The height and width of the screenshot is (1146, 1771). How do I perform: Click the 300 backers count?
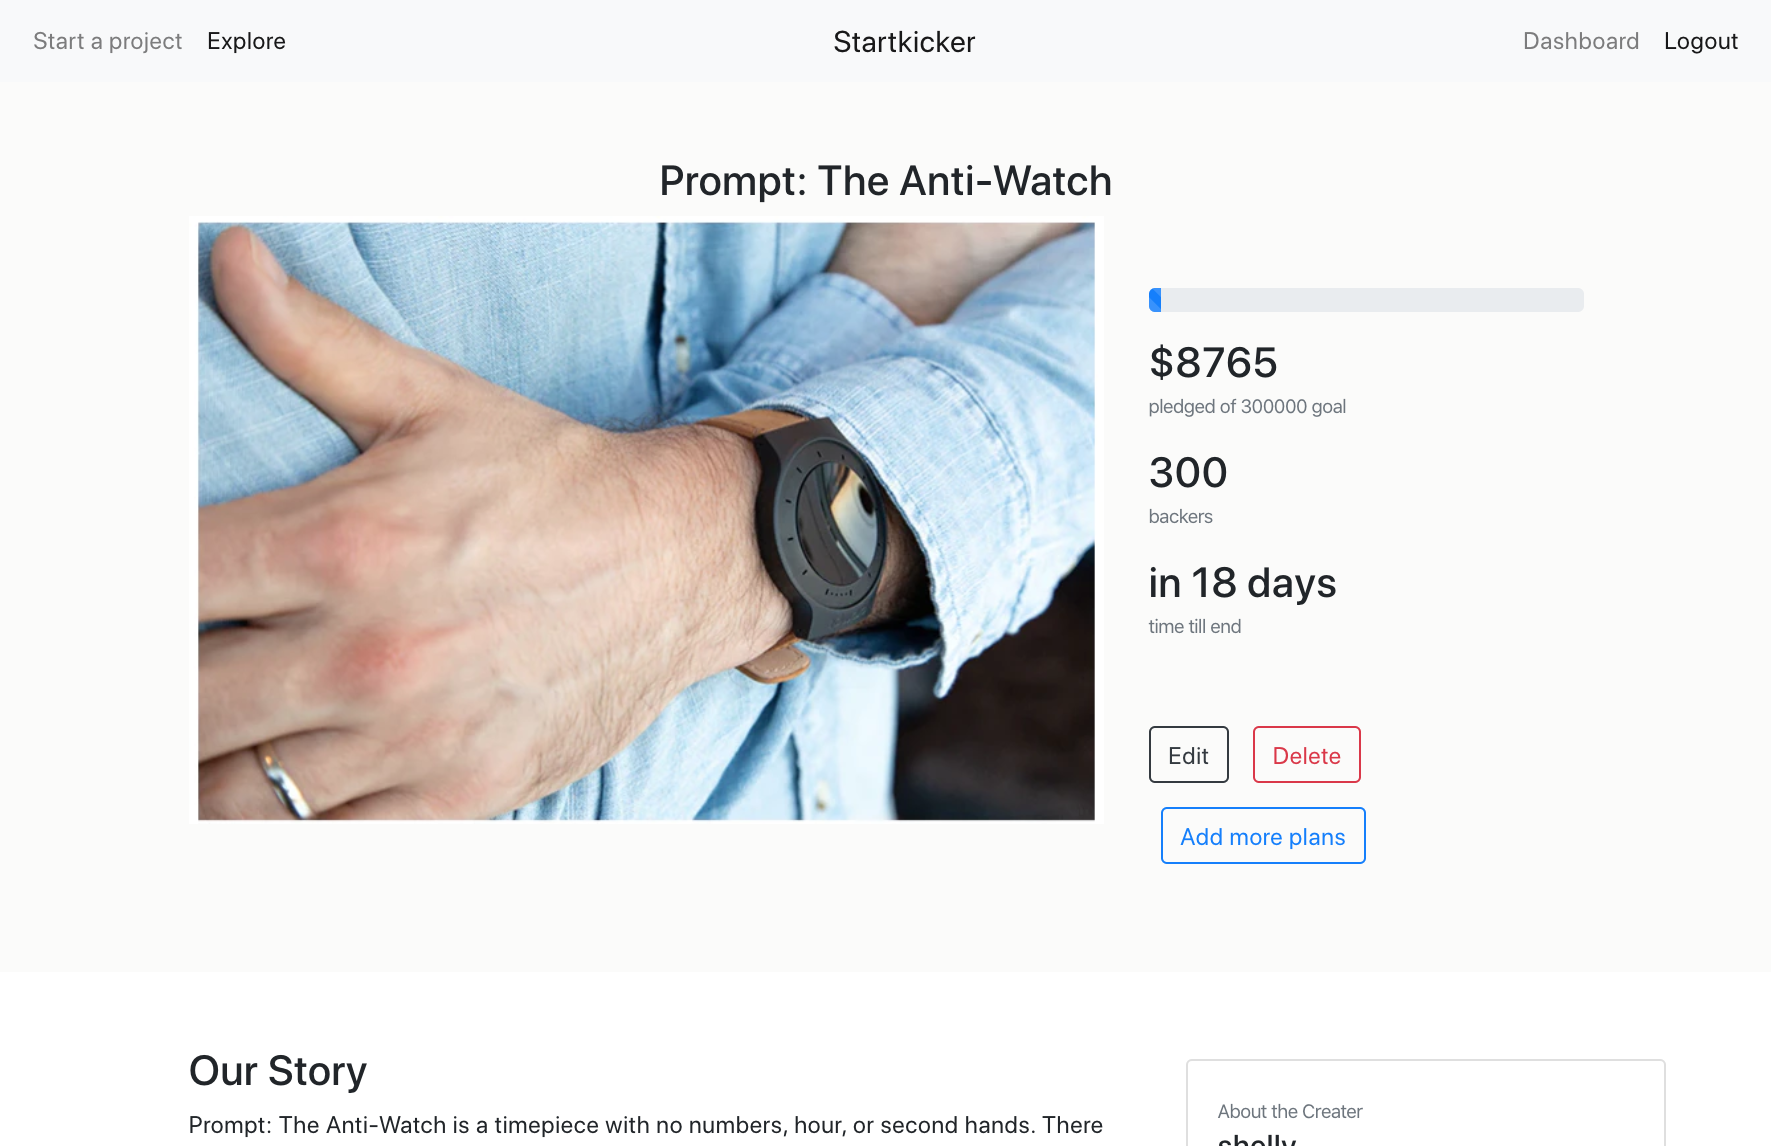tap(1188, 472)
